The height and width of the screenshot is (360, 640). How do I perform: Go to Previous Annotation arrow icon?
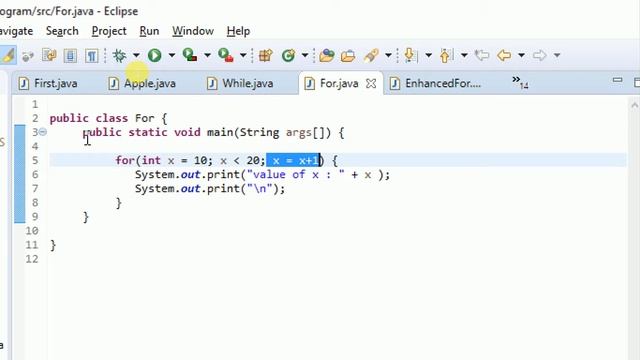[446, 55]
